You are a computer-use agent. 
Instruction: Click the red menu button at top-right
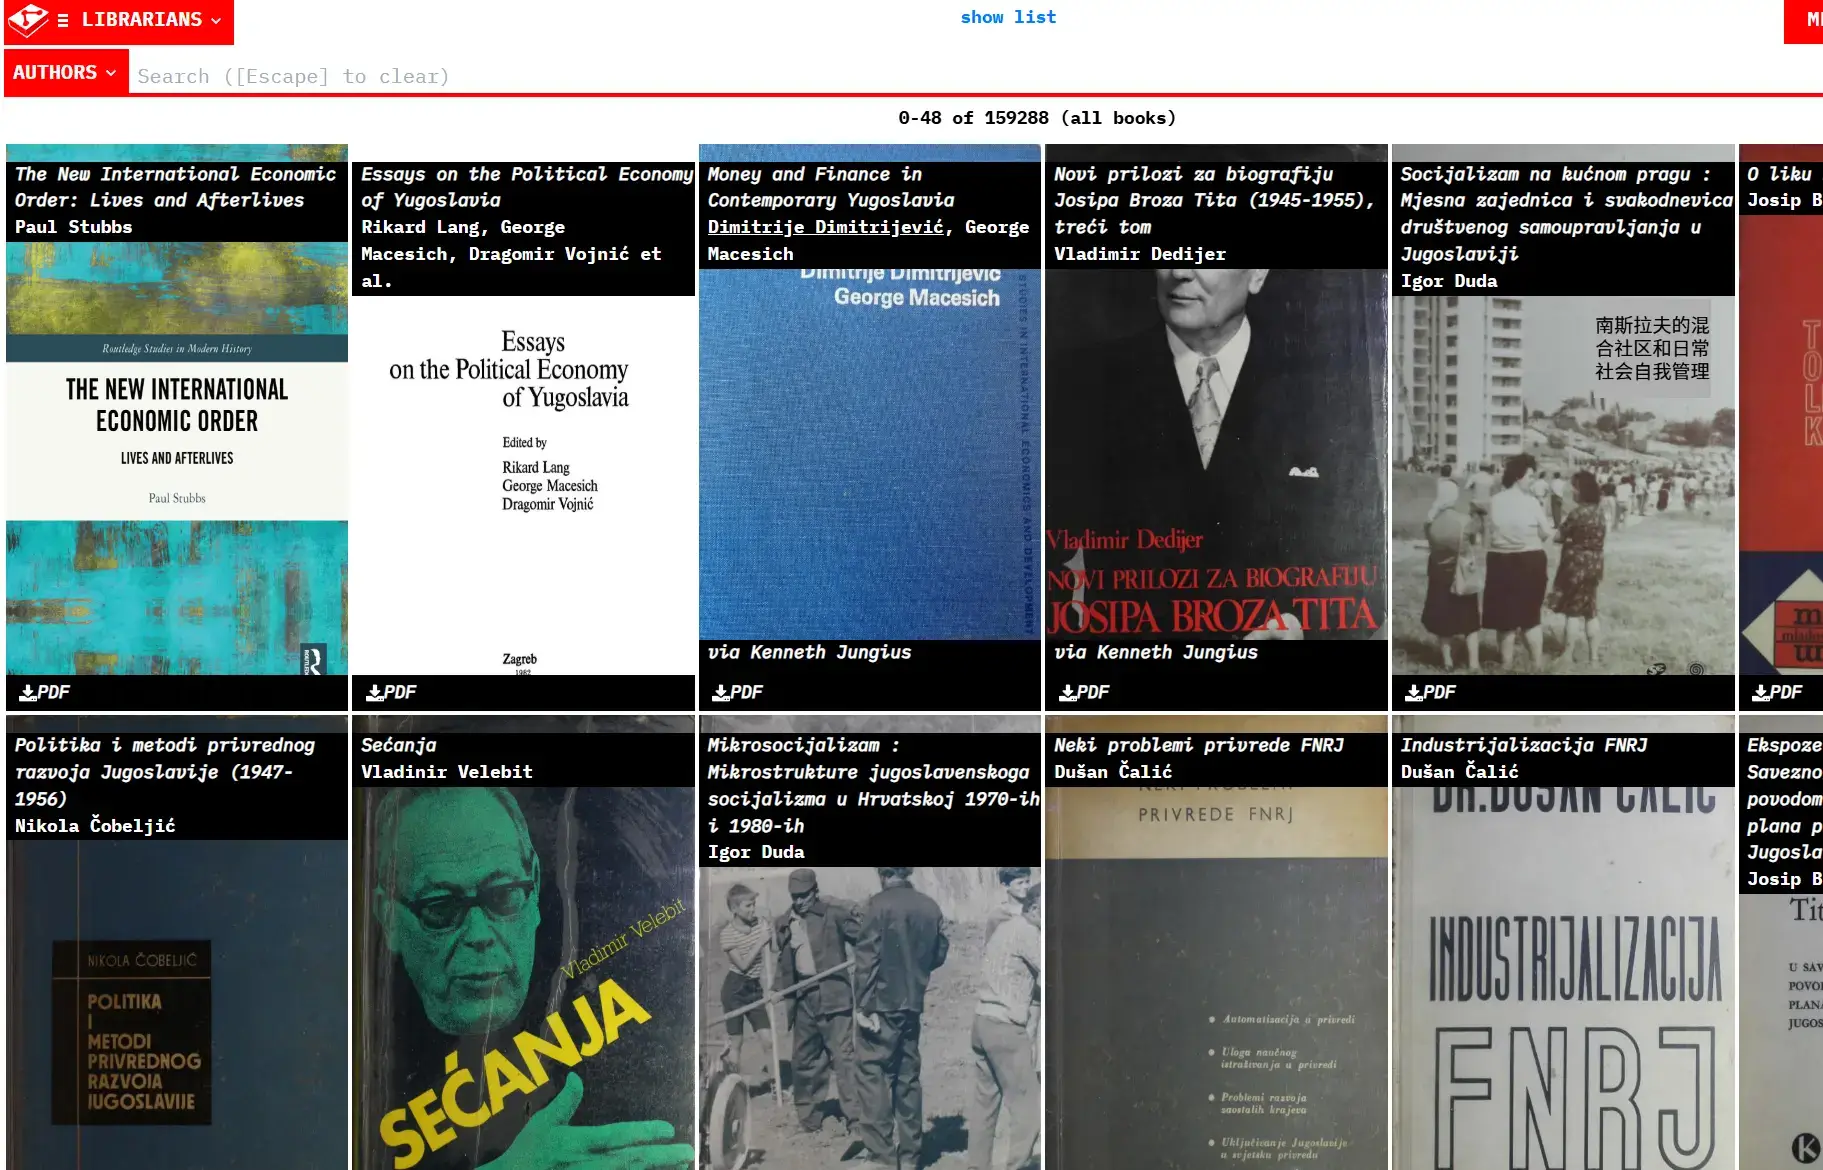click(x=1806, y=20)
